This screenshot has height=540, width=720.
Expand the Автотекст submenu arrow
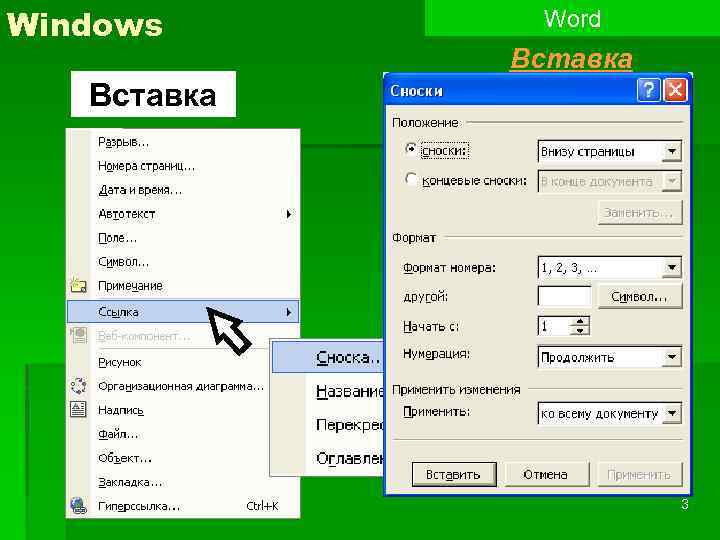288,214
